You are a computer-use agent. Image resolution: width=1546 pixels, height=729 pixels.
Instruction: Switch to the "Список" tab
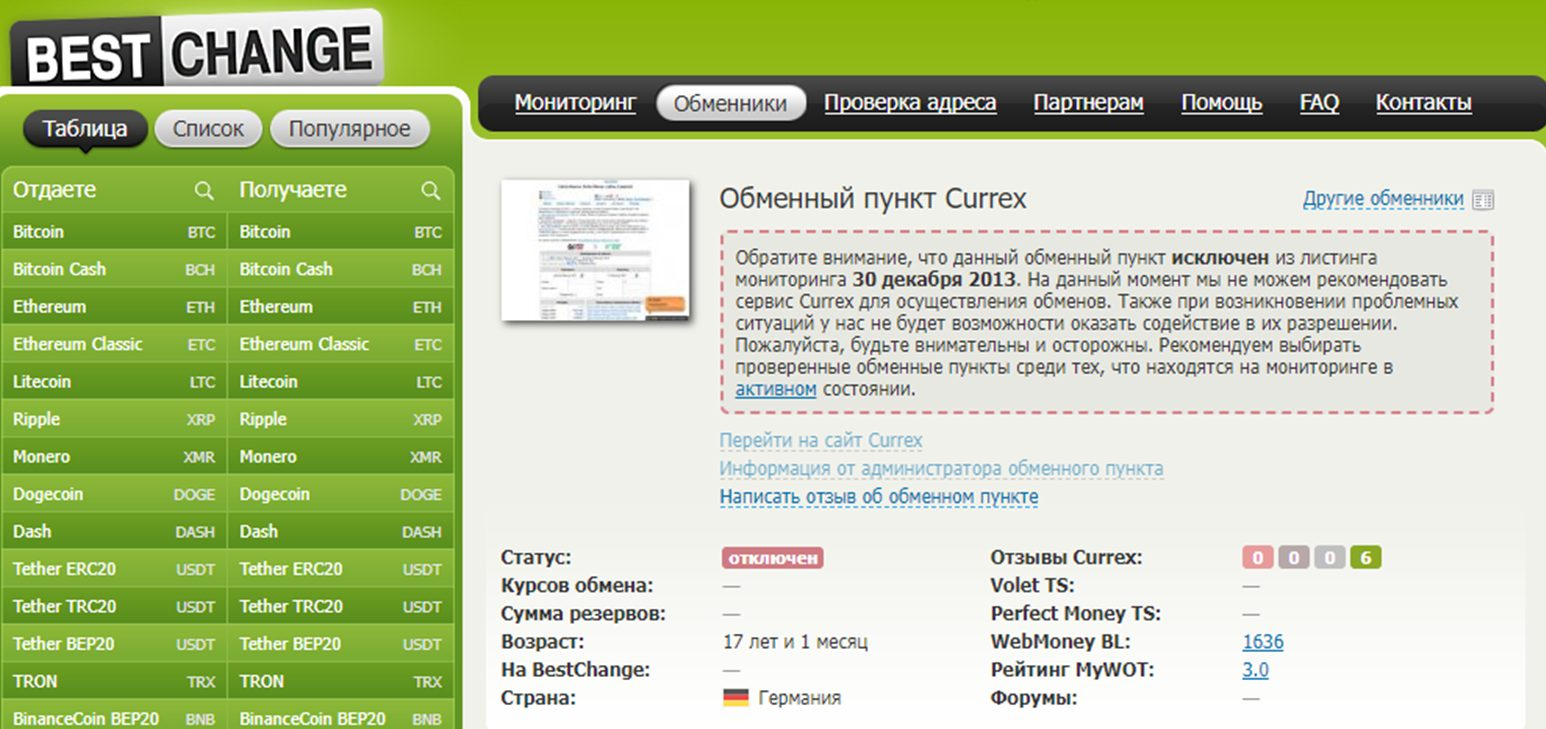[207, 128]
